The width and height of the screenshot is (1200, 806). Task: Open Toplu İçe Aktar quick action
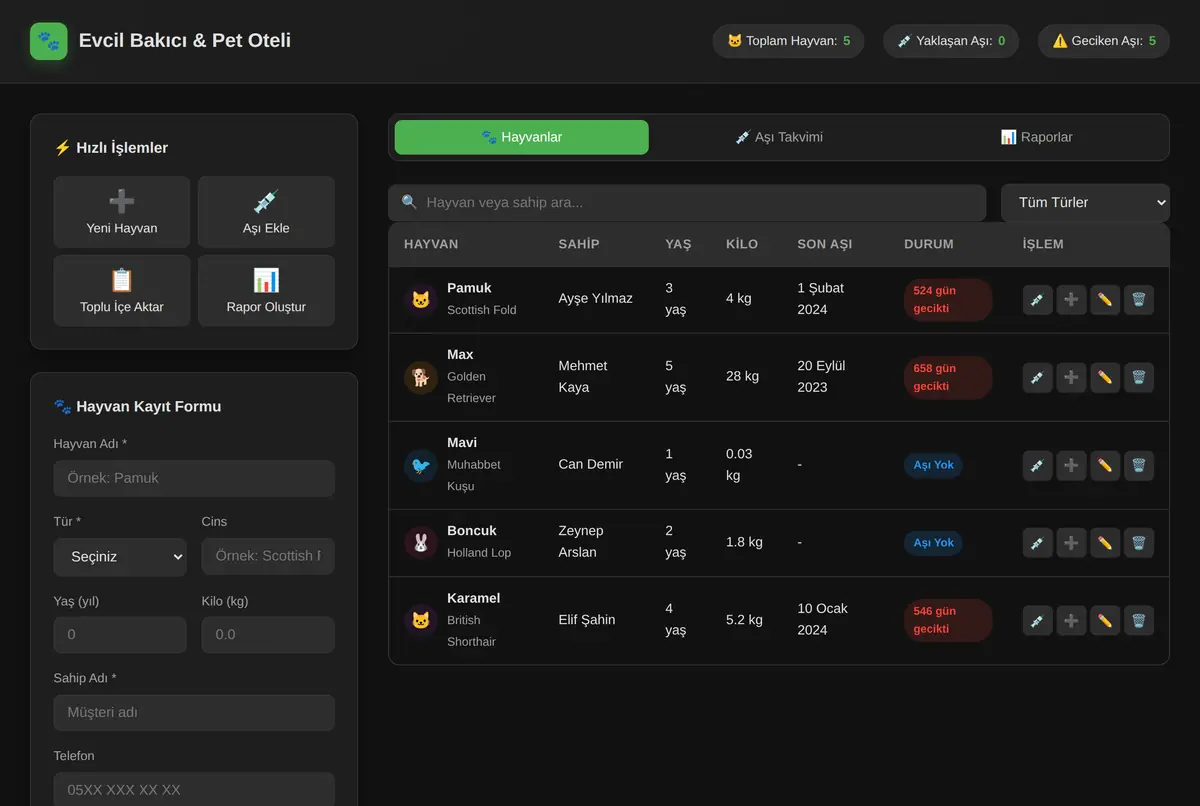click(x=122, y=291)
